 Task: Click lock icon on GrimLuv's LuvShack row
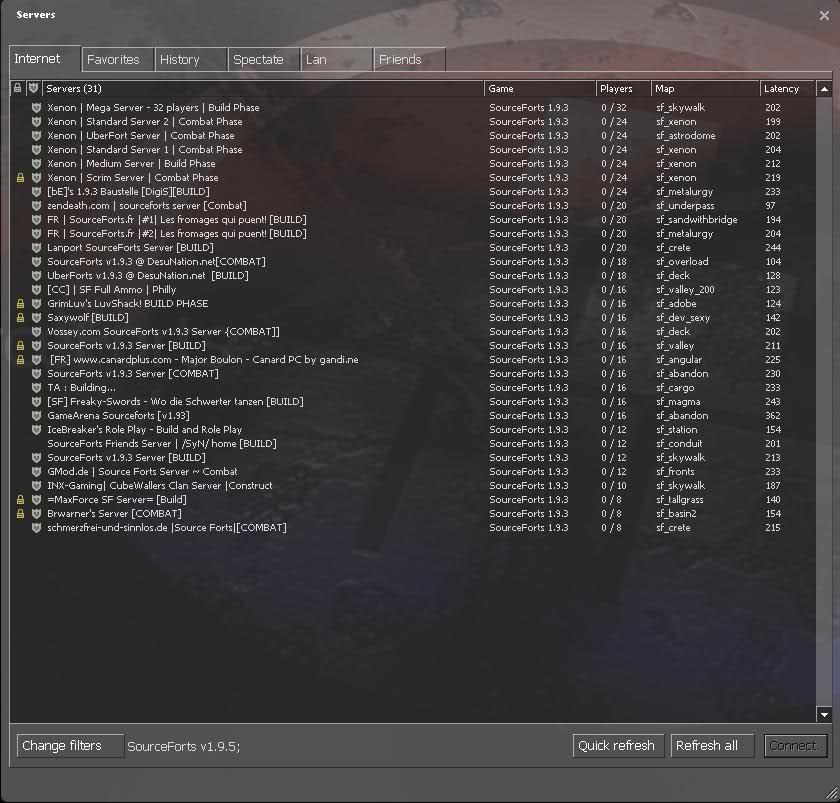pyautogui.click(x=20, y=304)
